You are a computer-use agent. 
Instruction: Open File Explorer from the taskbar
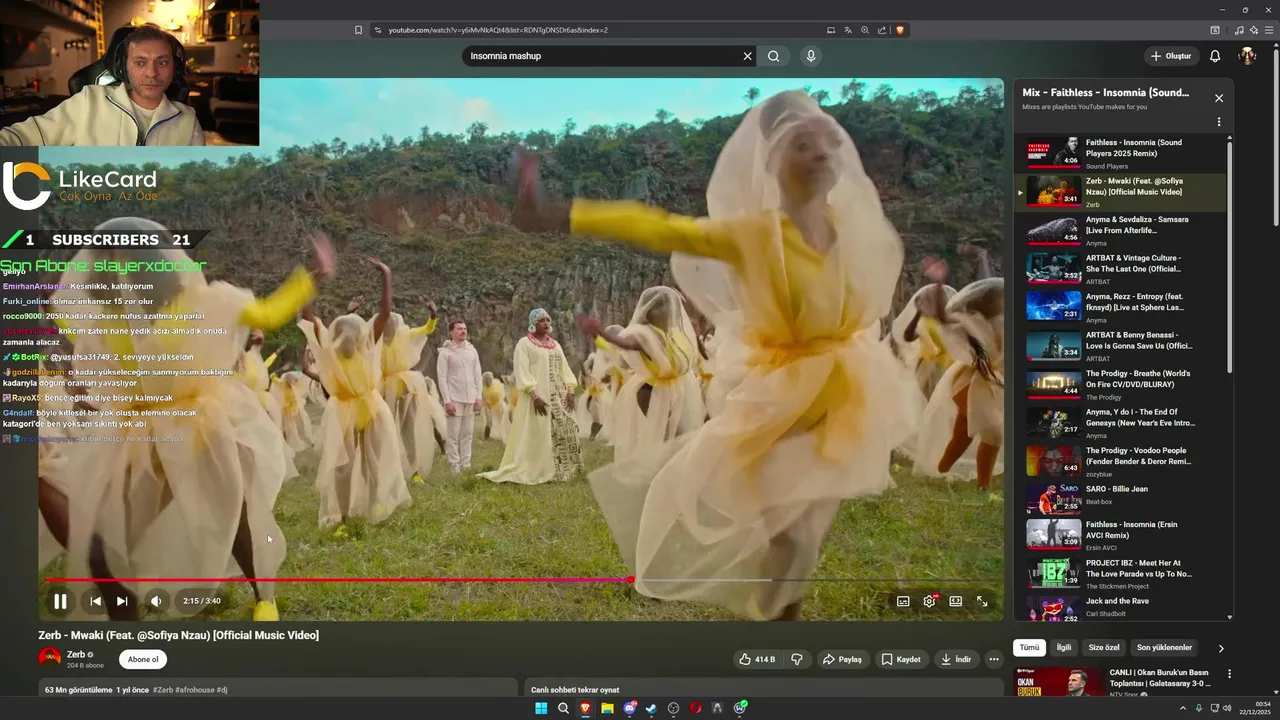[607, 708]
